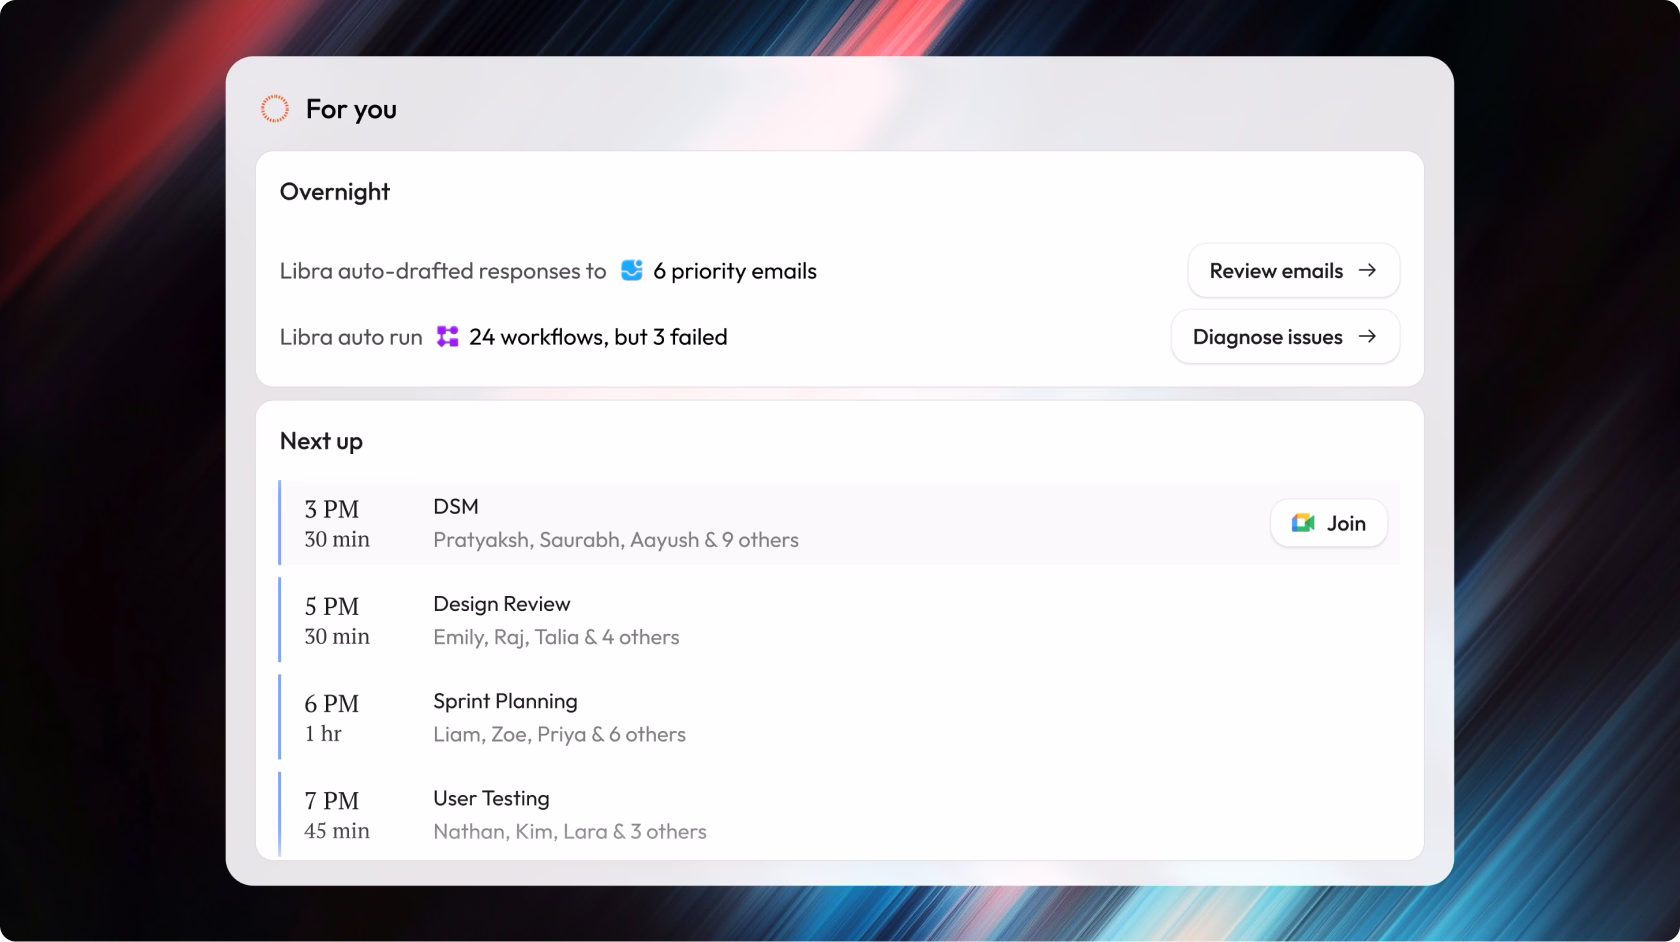Open Review emails
Screen dimensions: 1680x942
(x=1294, y=270)
